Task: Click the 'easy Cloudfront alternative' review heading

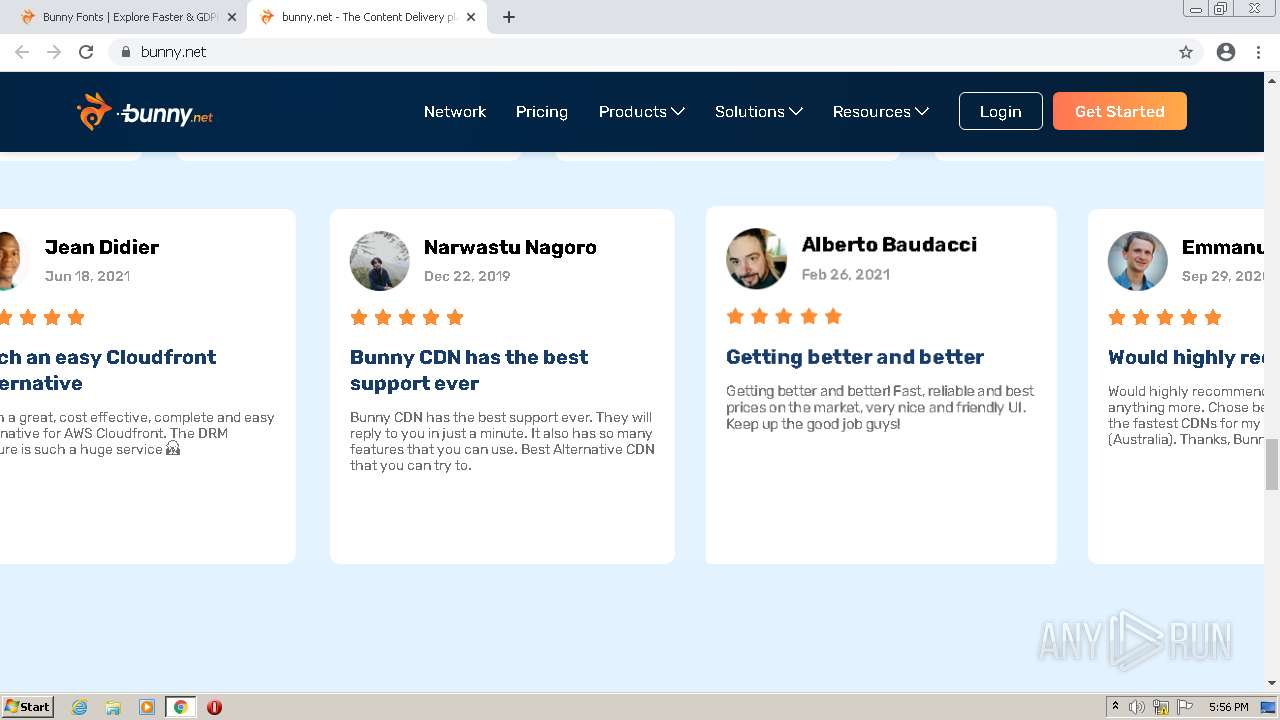Action: pos(108,370)
